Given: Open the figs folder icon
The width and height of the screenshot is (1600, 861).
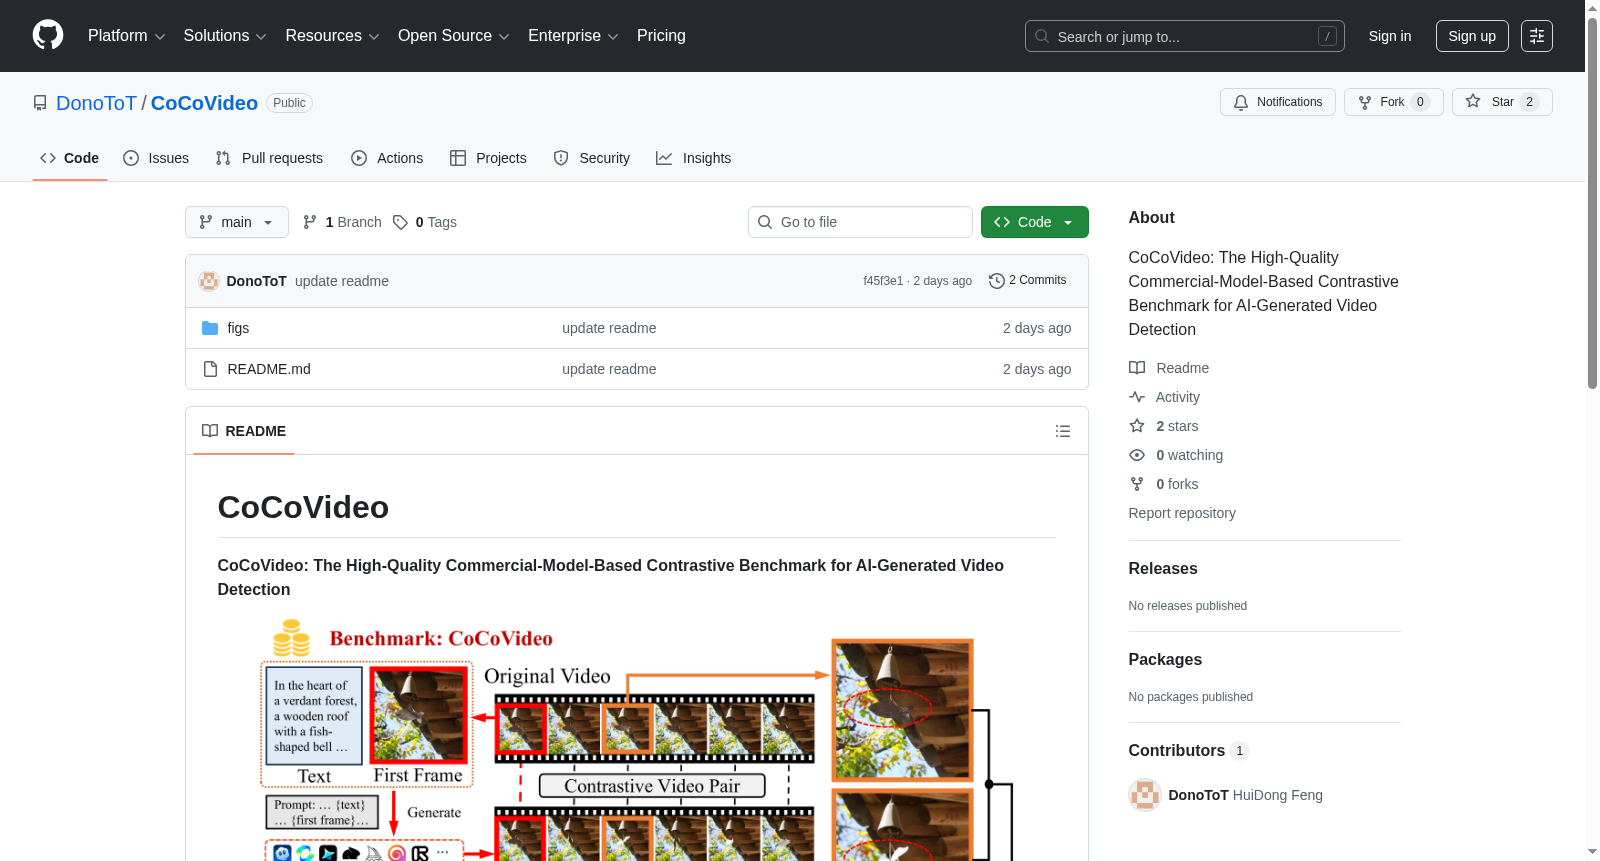Looking at the screenshot, I should tap(210, 328).
